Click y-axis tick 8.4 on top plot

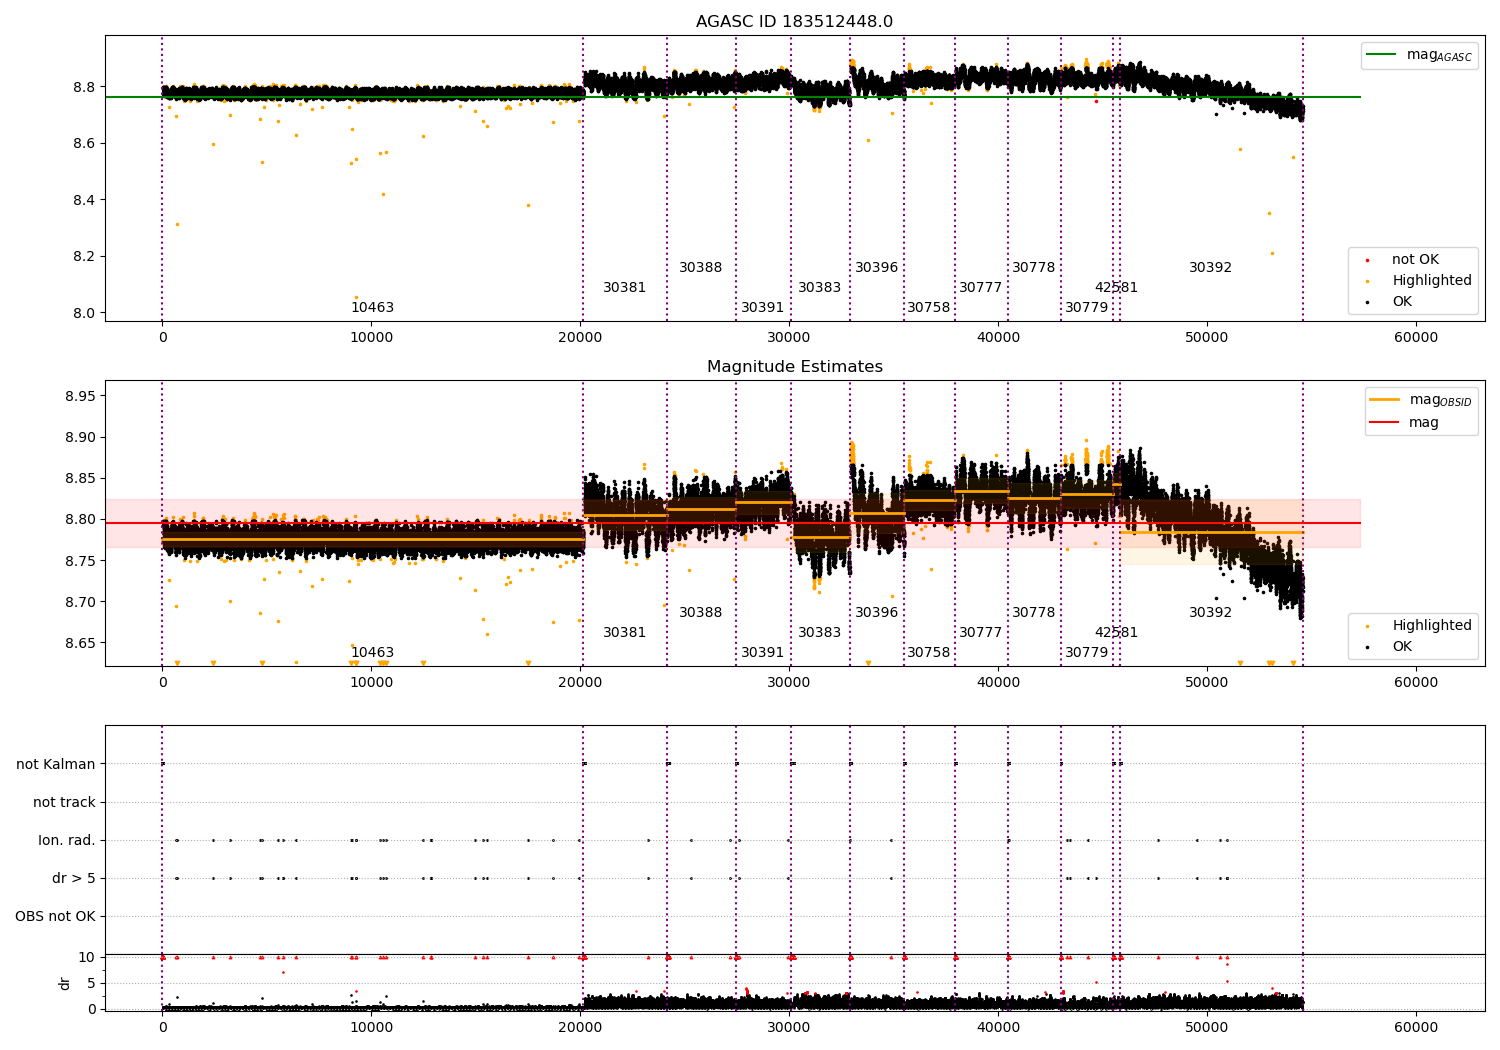pyautogui.click(x=85, y=200)
